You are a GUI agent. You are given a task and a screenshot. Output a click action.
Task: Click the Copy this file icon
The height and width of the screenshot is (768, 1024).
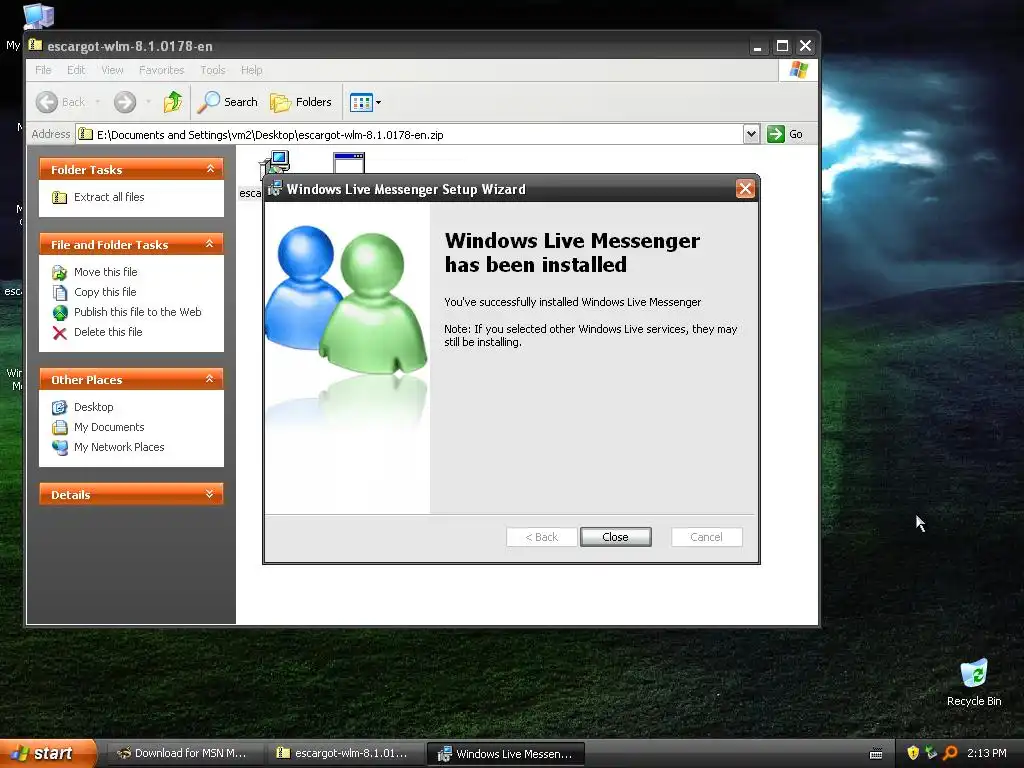point(59,293)
